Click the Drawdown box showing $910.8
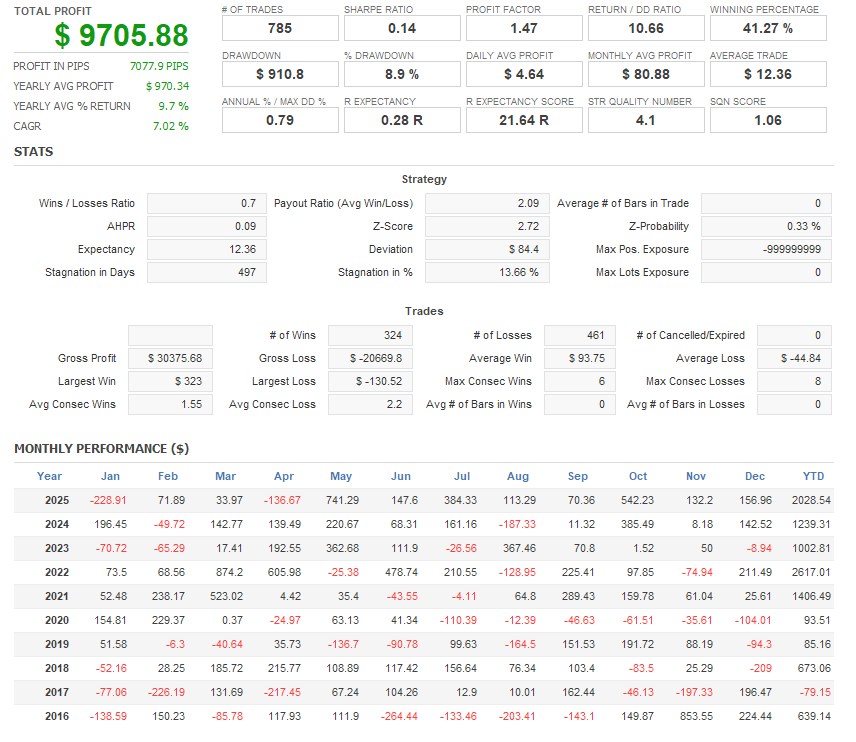 pos(280,74)
